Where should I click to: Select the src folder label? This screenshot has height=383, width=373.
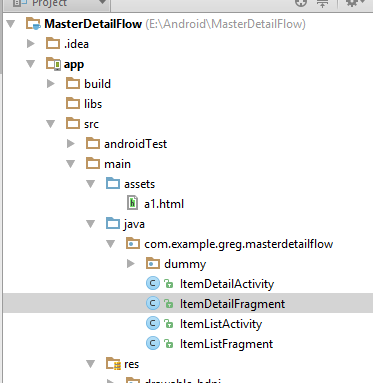pyautogui.click(x=91, y=124)
